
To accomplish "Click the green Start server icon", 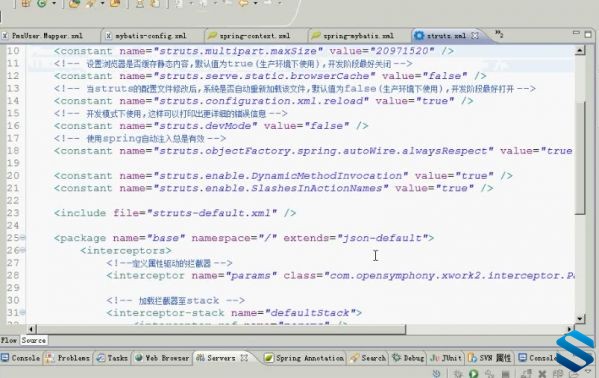I will pyautogui.click(x=473, y=373).
